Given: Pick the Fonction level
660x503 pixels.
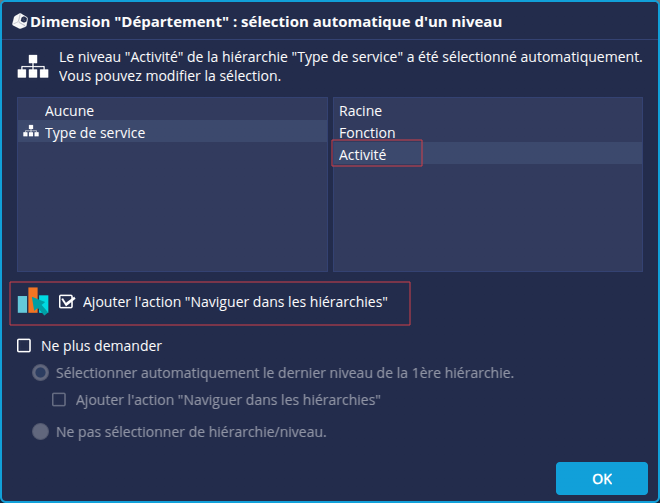Looking at the screenshot, I should [367, 133].
